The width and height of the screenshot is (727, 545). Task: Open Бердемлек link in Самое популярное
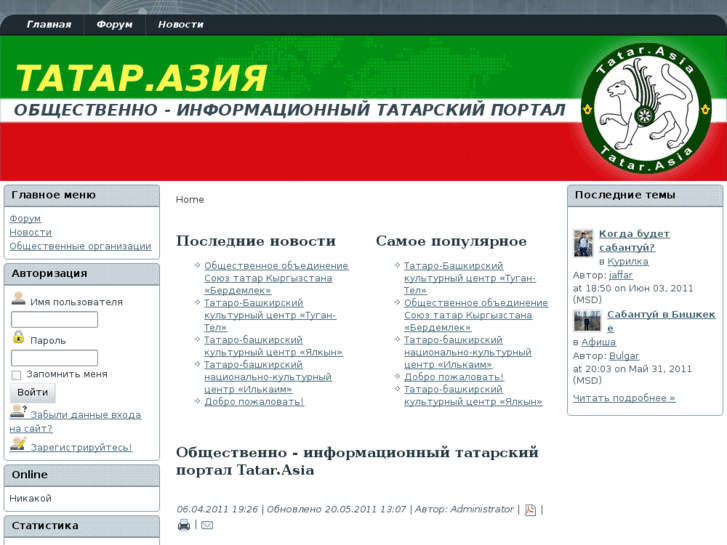click(x=476, y=315)
